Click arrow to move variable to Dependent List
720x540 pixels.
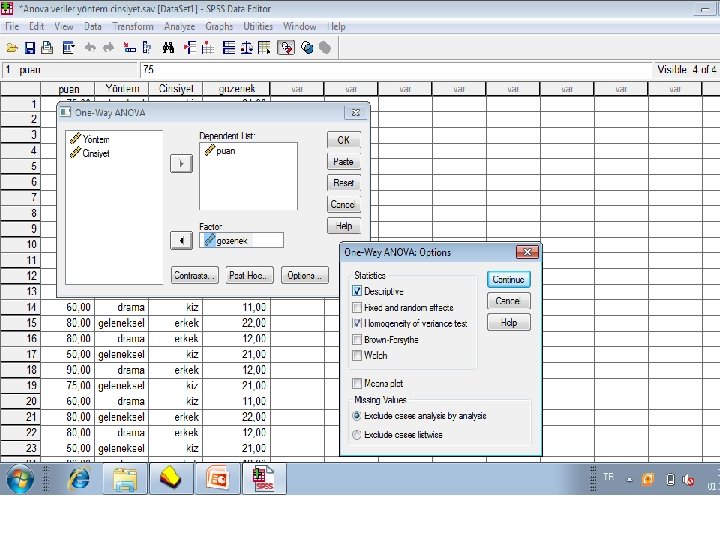pos(181,163)
